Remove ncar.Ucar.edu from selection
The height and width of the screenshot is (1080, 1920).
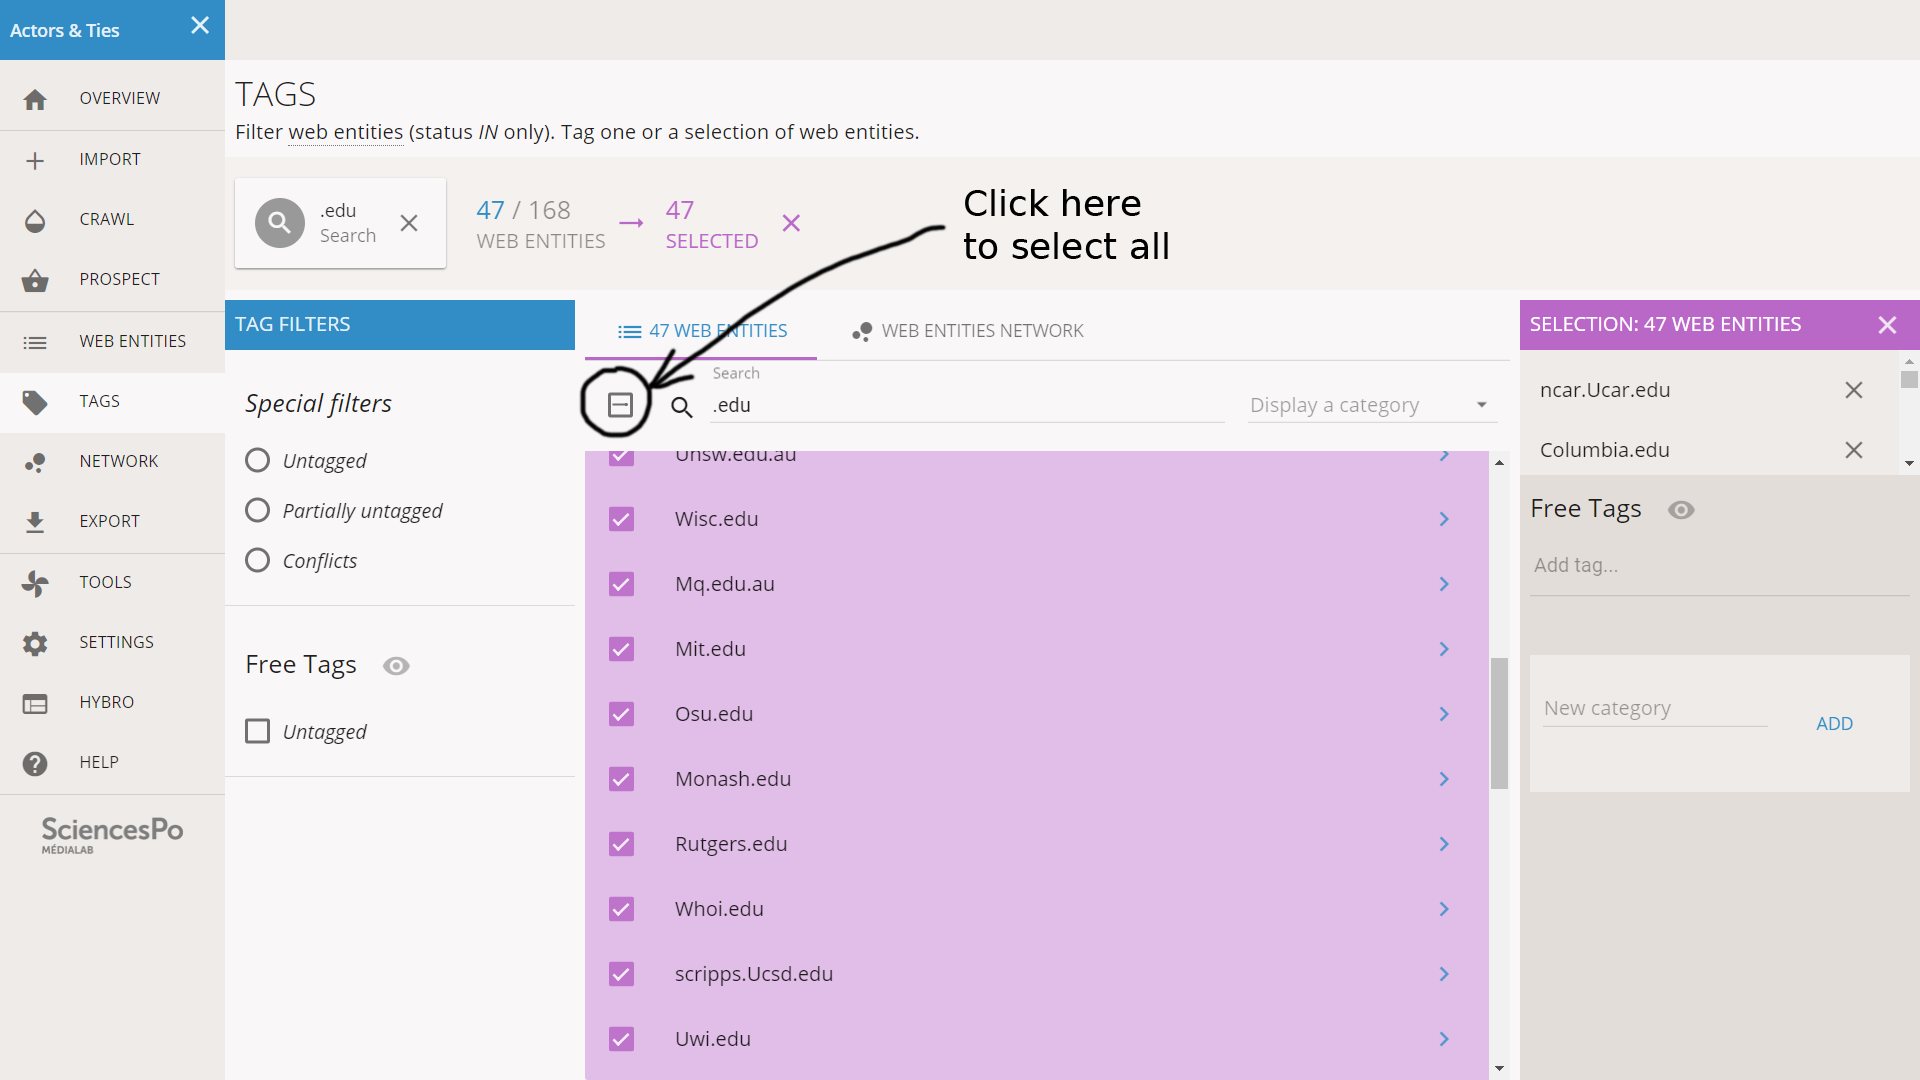(1854, 390)
